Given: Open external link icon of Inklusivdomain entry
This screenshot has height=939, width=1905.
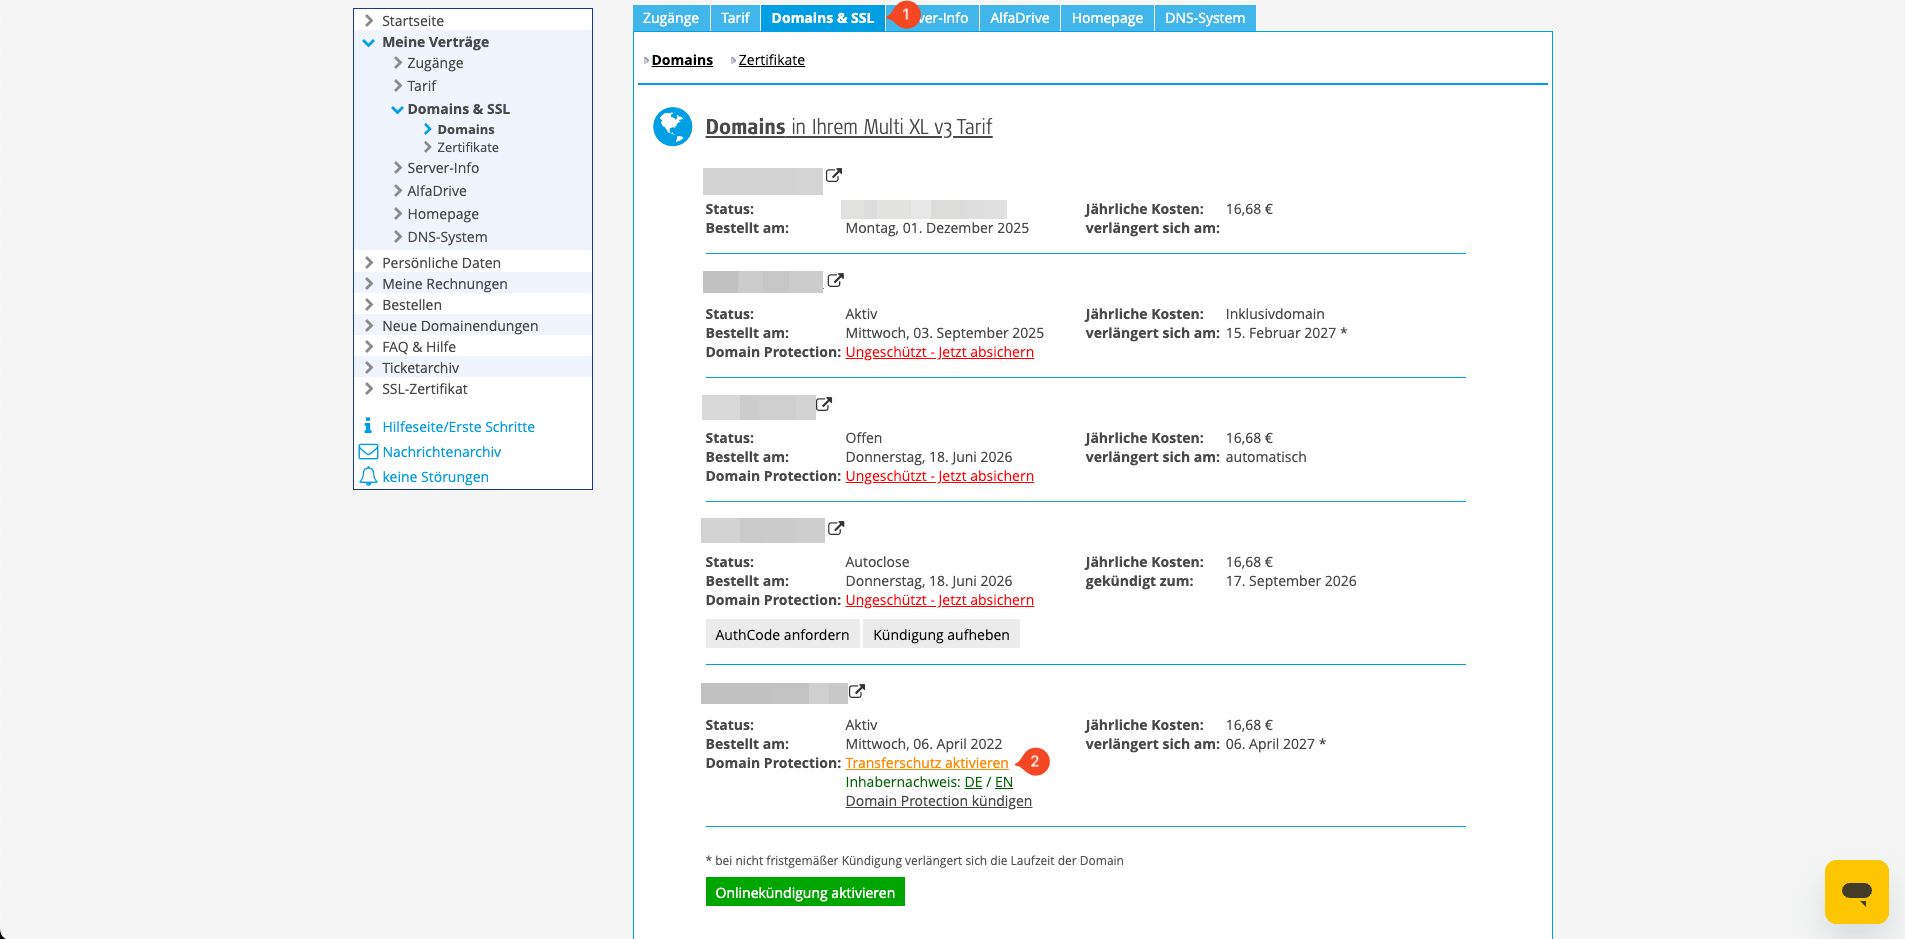Looking at the screenshot, I should click(x=835, y=280).
